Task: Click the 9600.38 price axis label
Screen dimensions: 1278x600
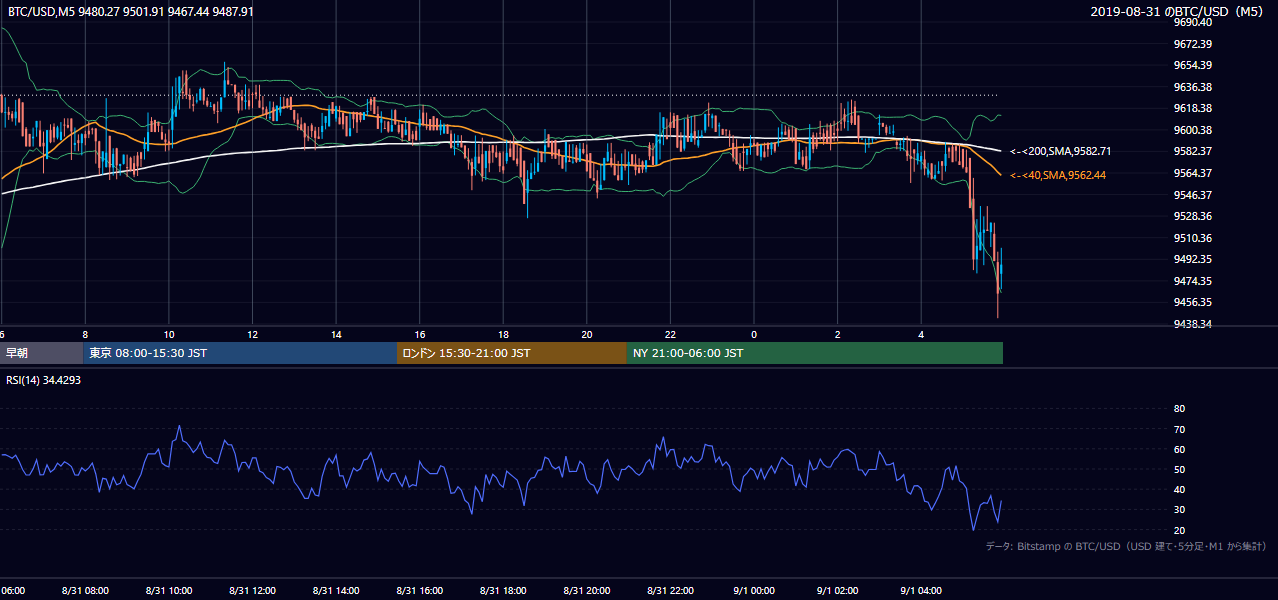Action: click(x=1193, y=130)
